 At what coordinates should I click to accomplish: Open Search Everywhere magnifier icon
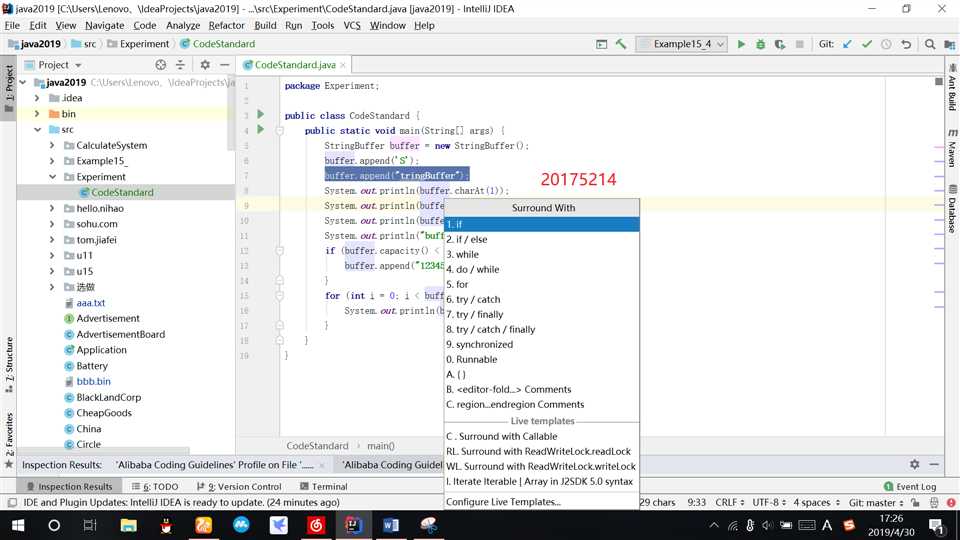point(930,44)
